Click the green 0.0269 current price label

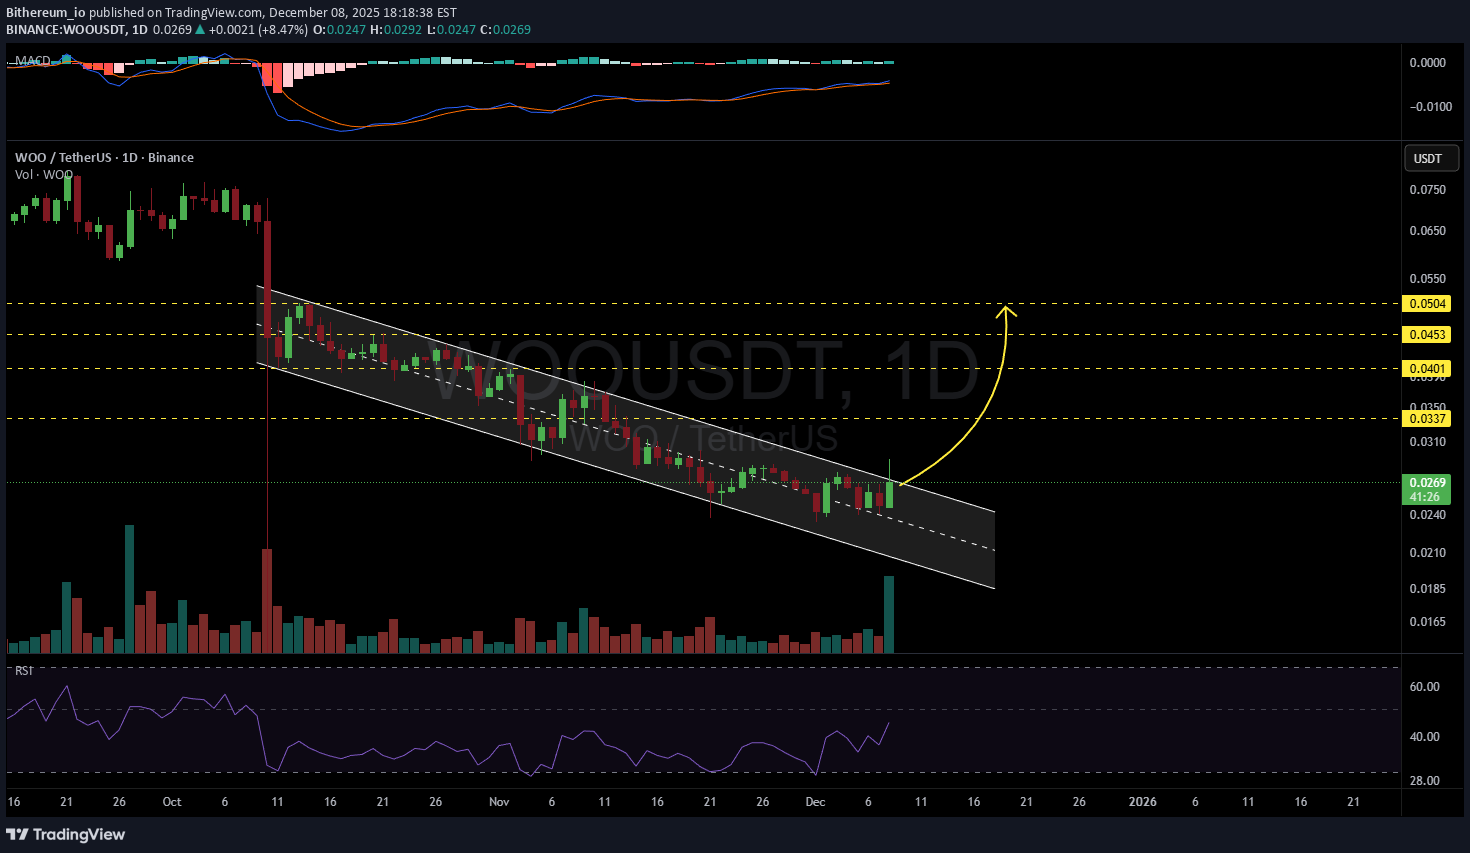(1427, 483)
